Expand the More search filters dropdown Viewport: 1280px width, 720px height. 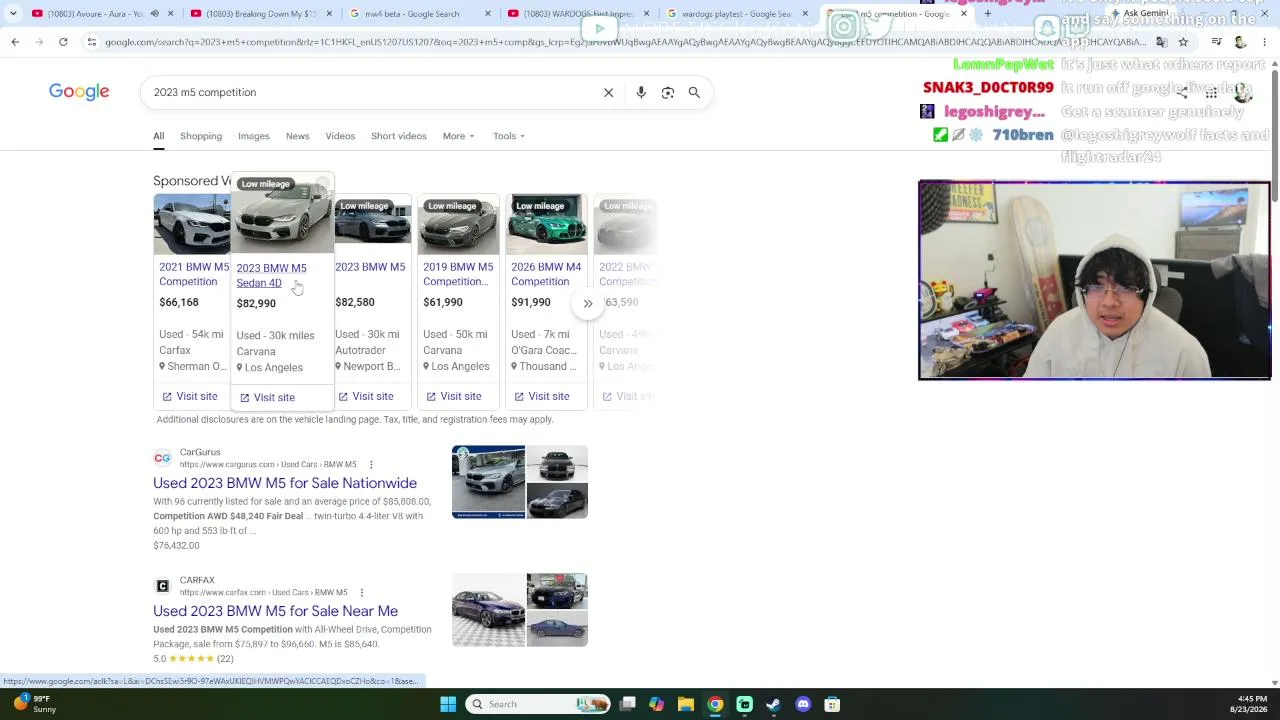click(x=458, y=136)
